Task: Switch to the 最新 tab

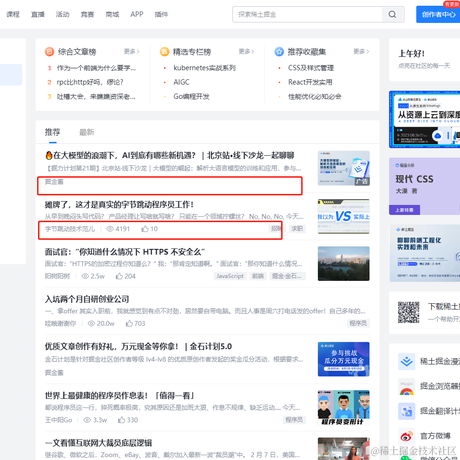Action: (87, 132)
